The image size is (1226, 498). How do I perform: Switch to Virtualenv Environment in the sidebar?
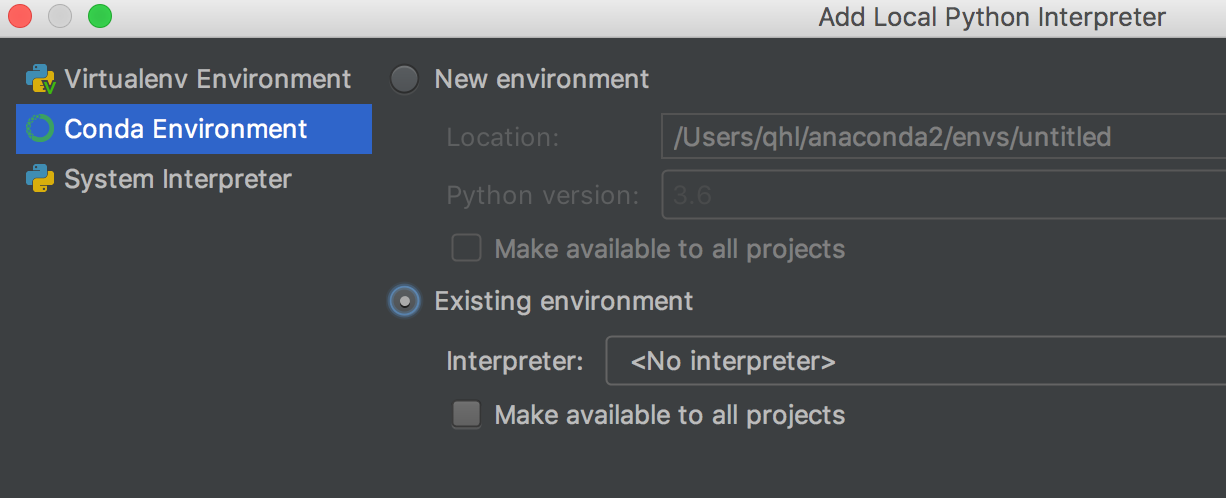point(207,79)
